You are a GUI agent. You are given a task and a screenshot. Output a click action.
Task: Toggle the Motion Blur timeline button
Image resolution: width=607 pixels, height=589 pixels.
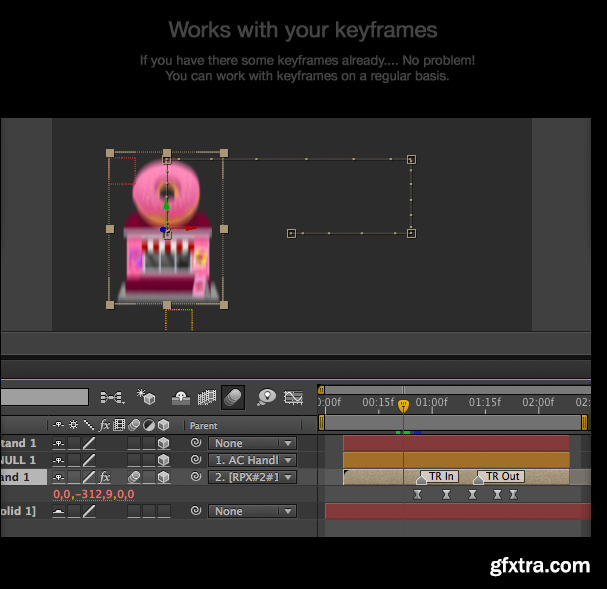click(232, 397)
